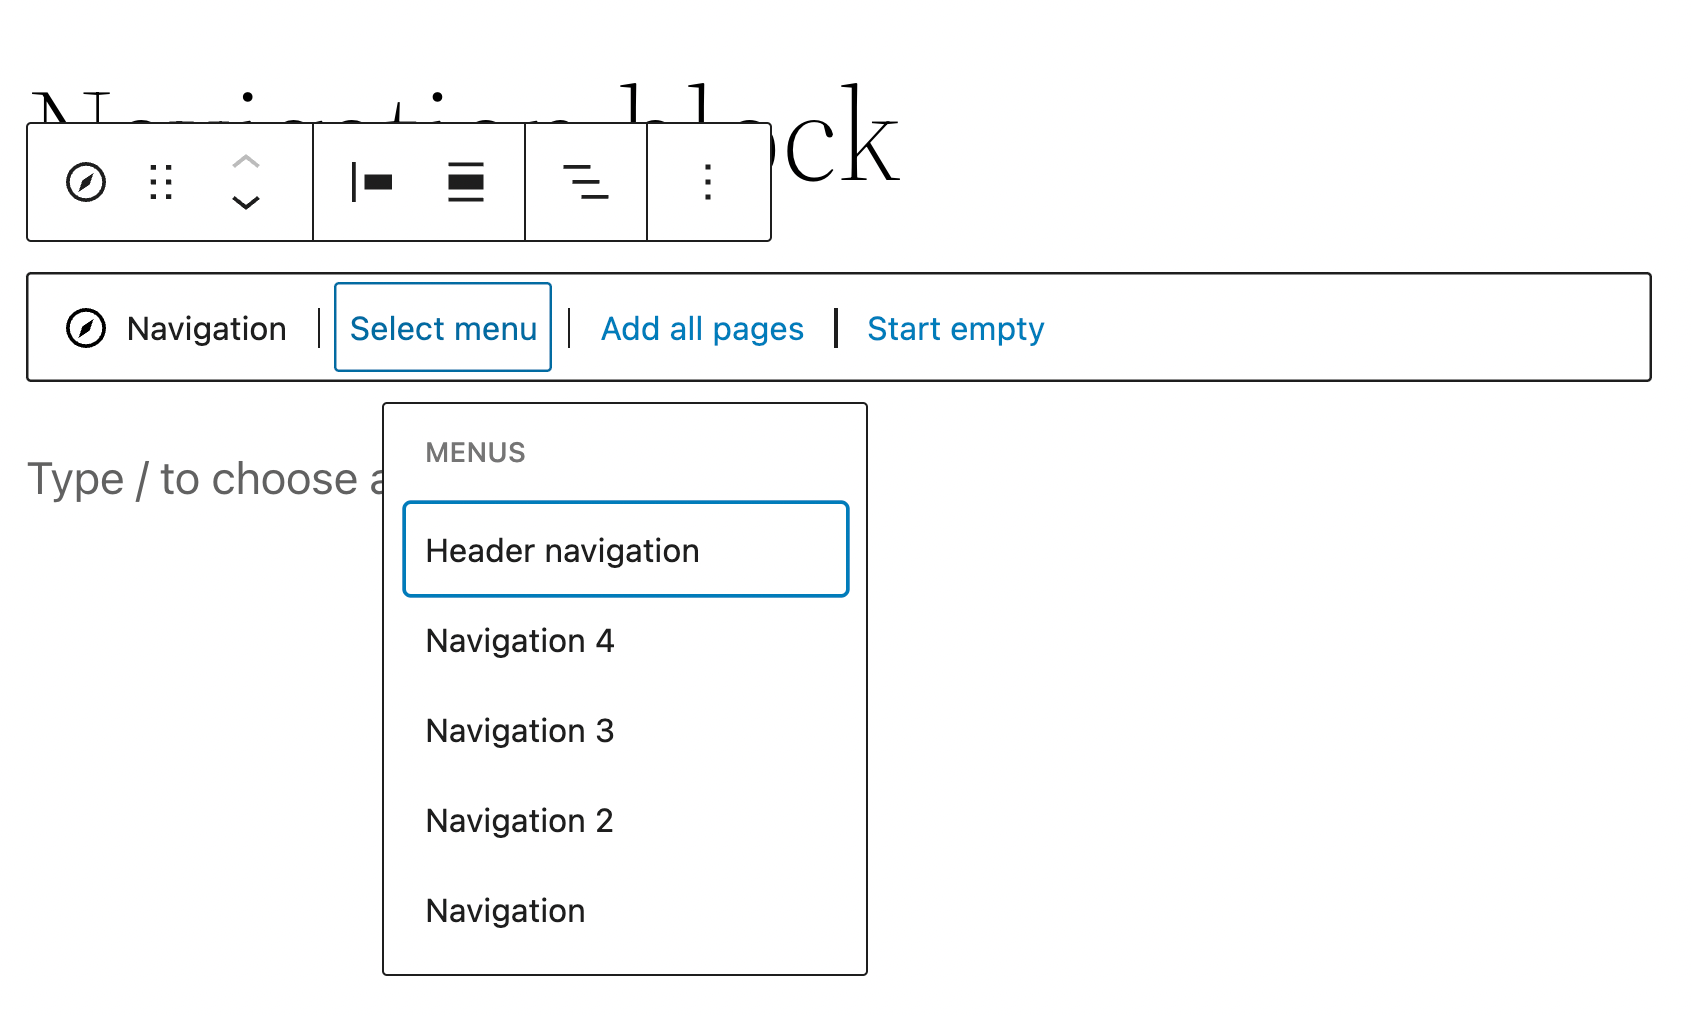Click the Navigation label in placeholder
1692x1016 pixels.
click(x=206, y=328)
